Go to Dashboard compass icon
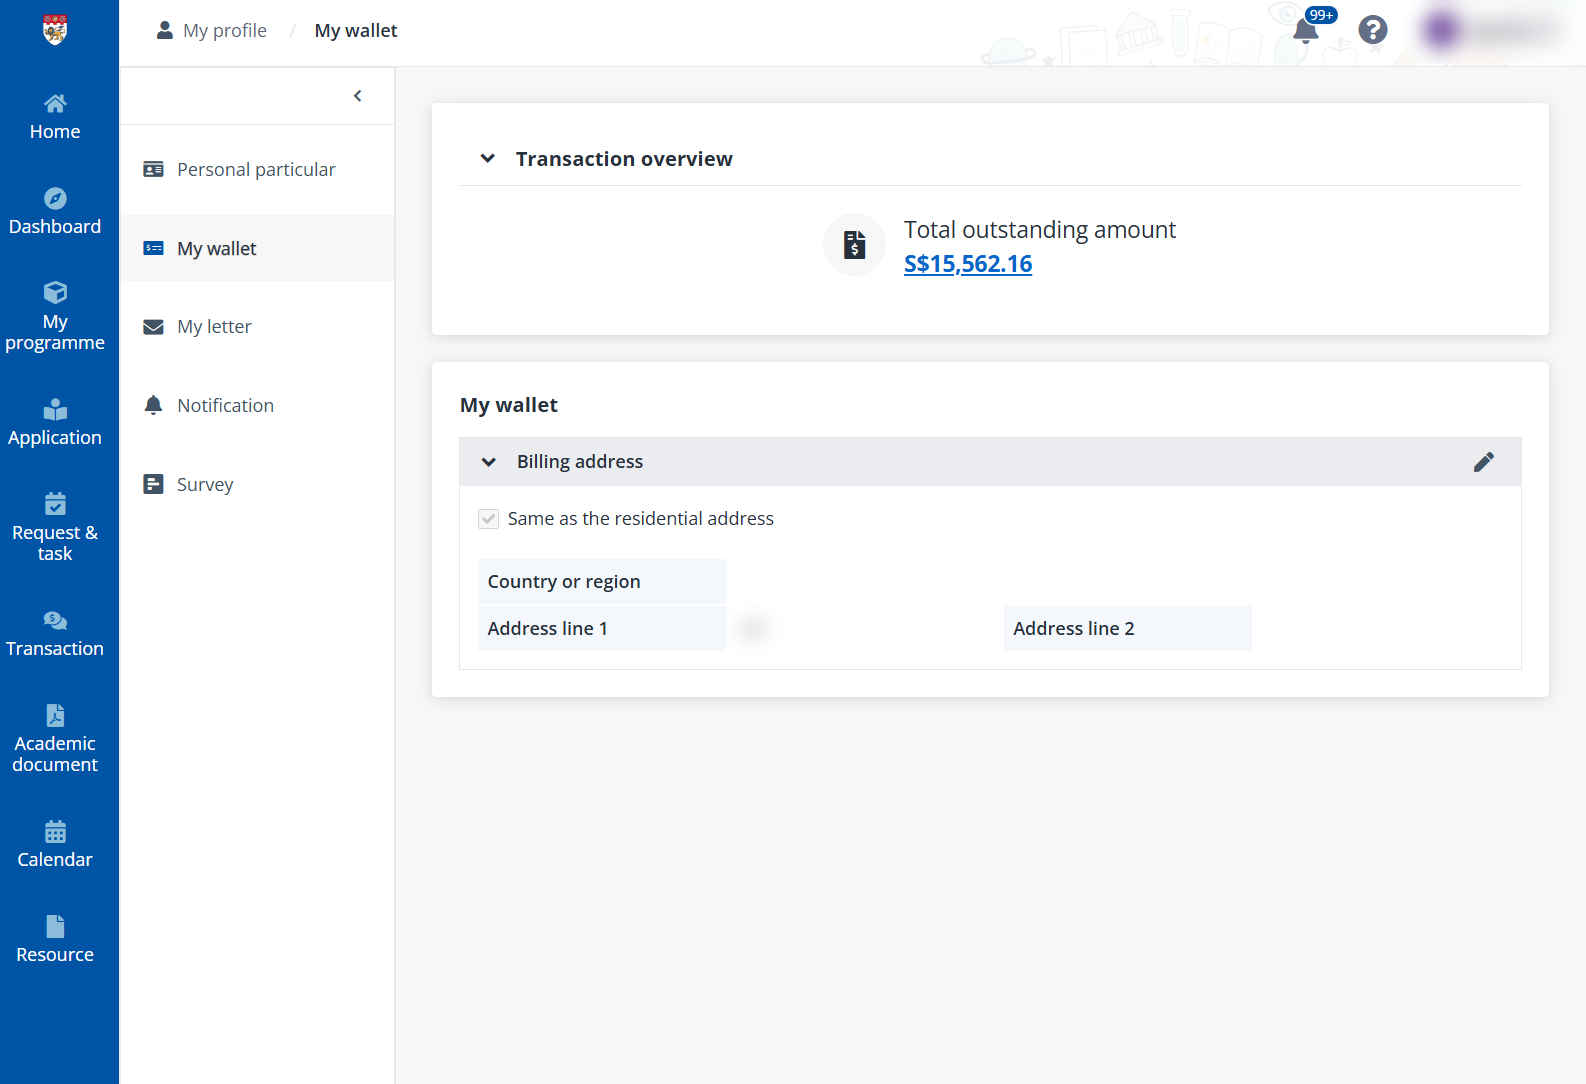The width and height of the screenshot is (1586, 1084). [55, 199]
